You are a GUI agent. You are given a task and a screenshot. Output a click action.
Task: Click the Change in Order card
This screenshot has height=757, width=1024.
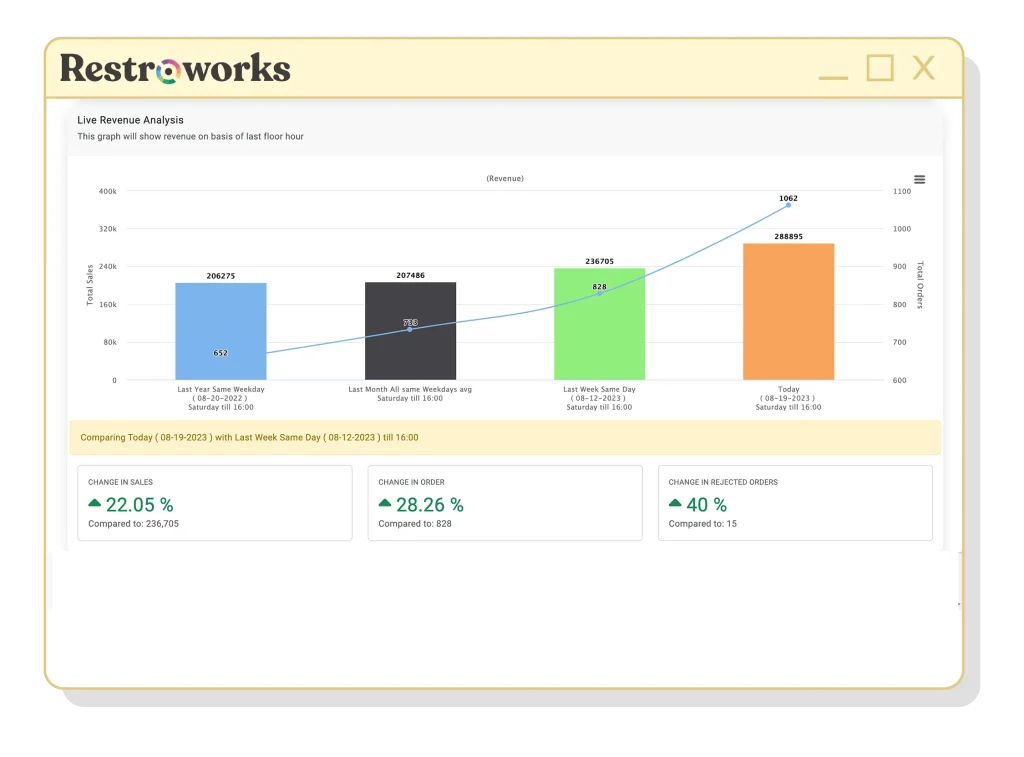coord(505,502)
